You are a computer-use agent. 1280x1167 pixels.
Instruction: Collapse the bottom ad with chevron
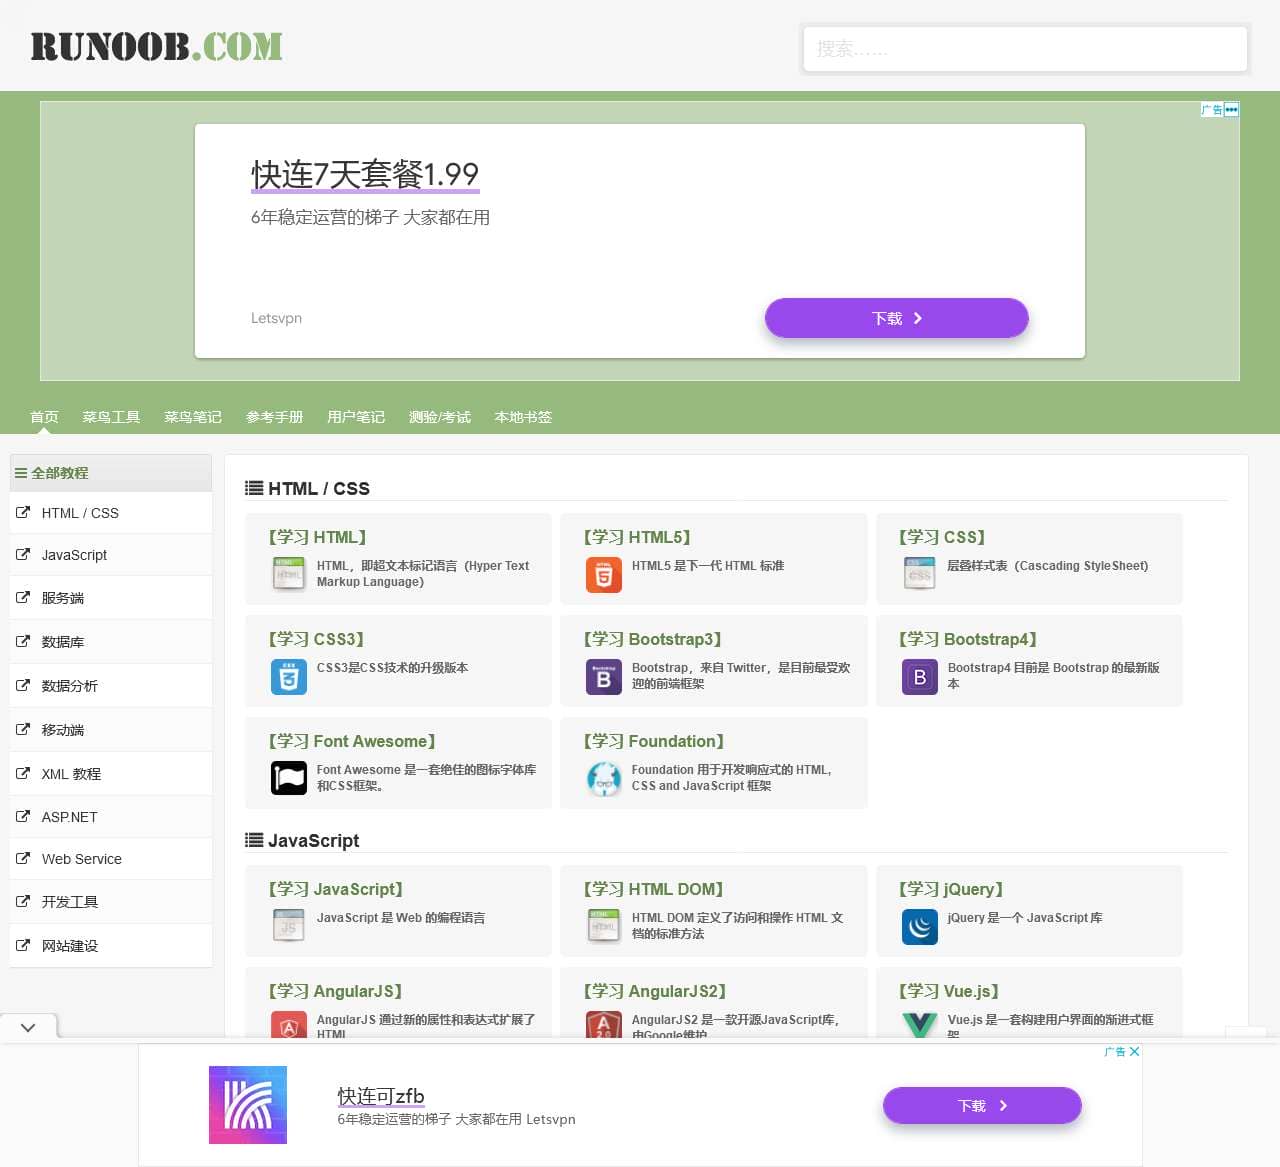28,1027
